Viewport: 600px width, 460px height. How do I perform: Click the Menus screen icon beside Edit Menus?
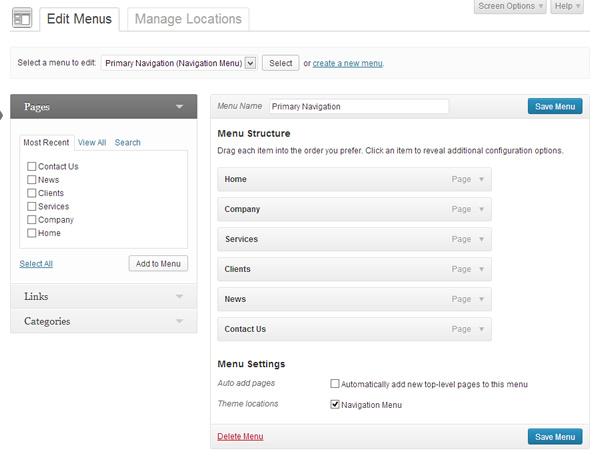[21, 19]
